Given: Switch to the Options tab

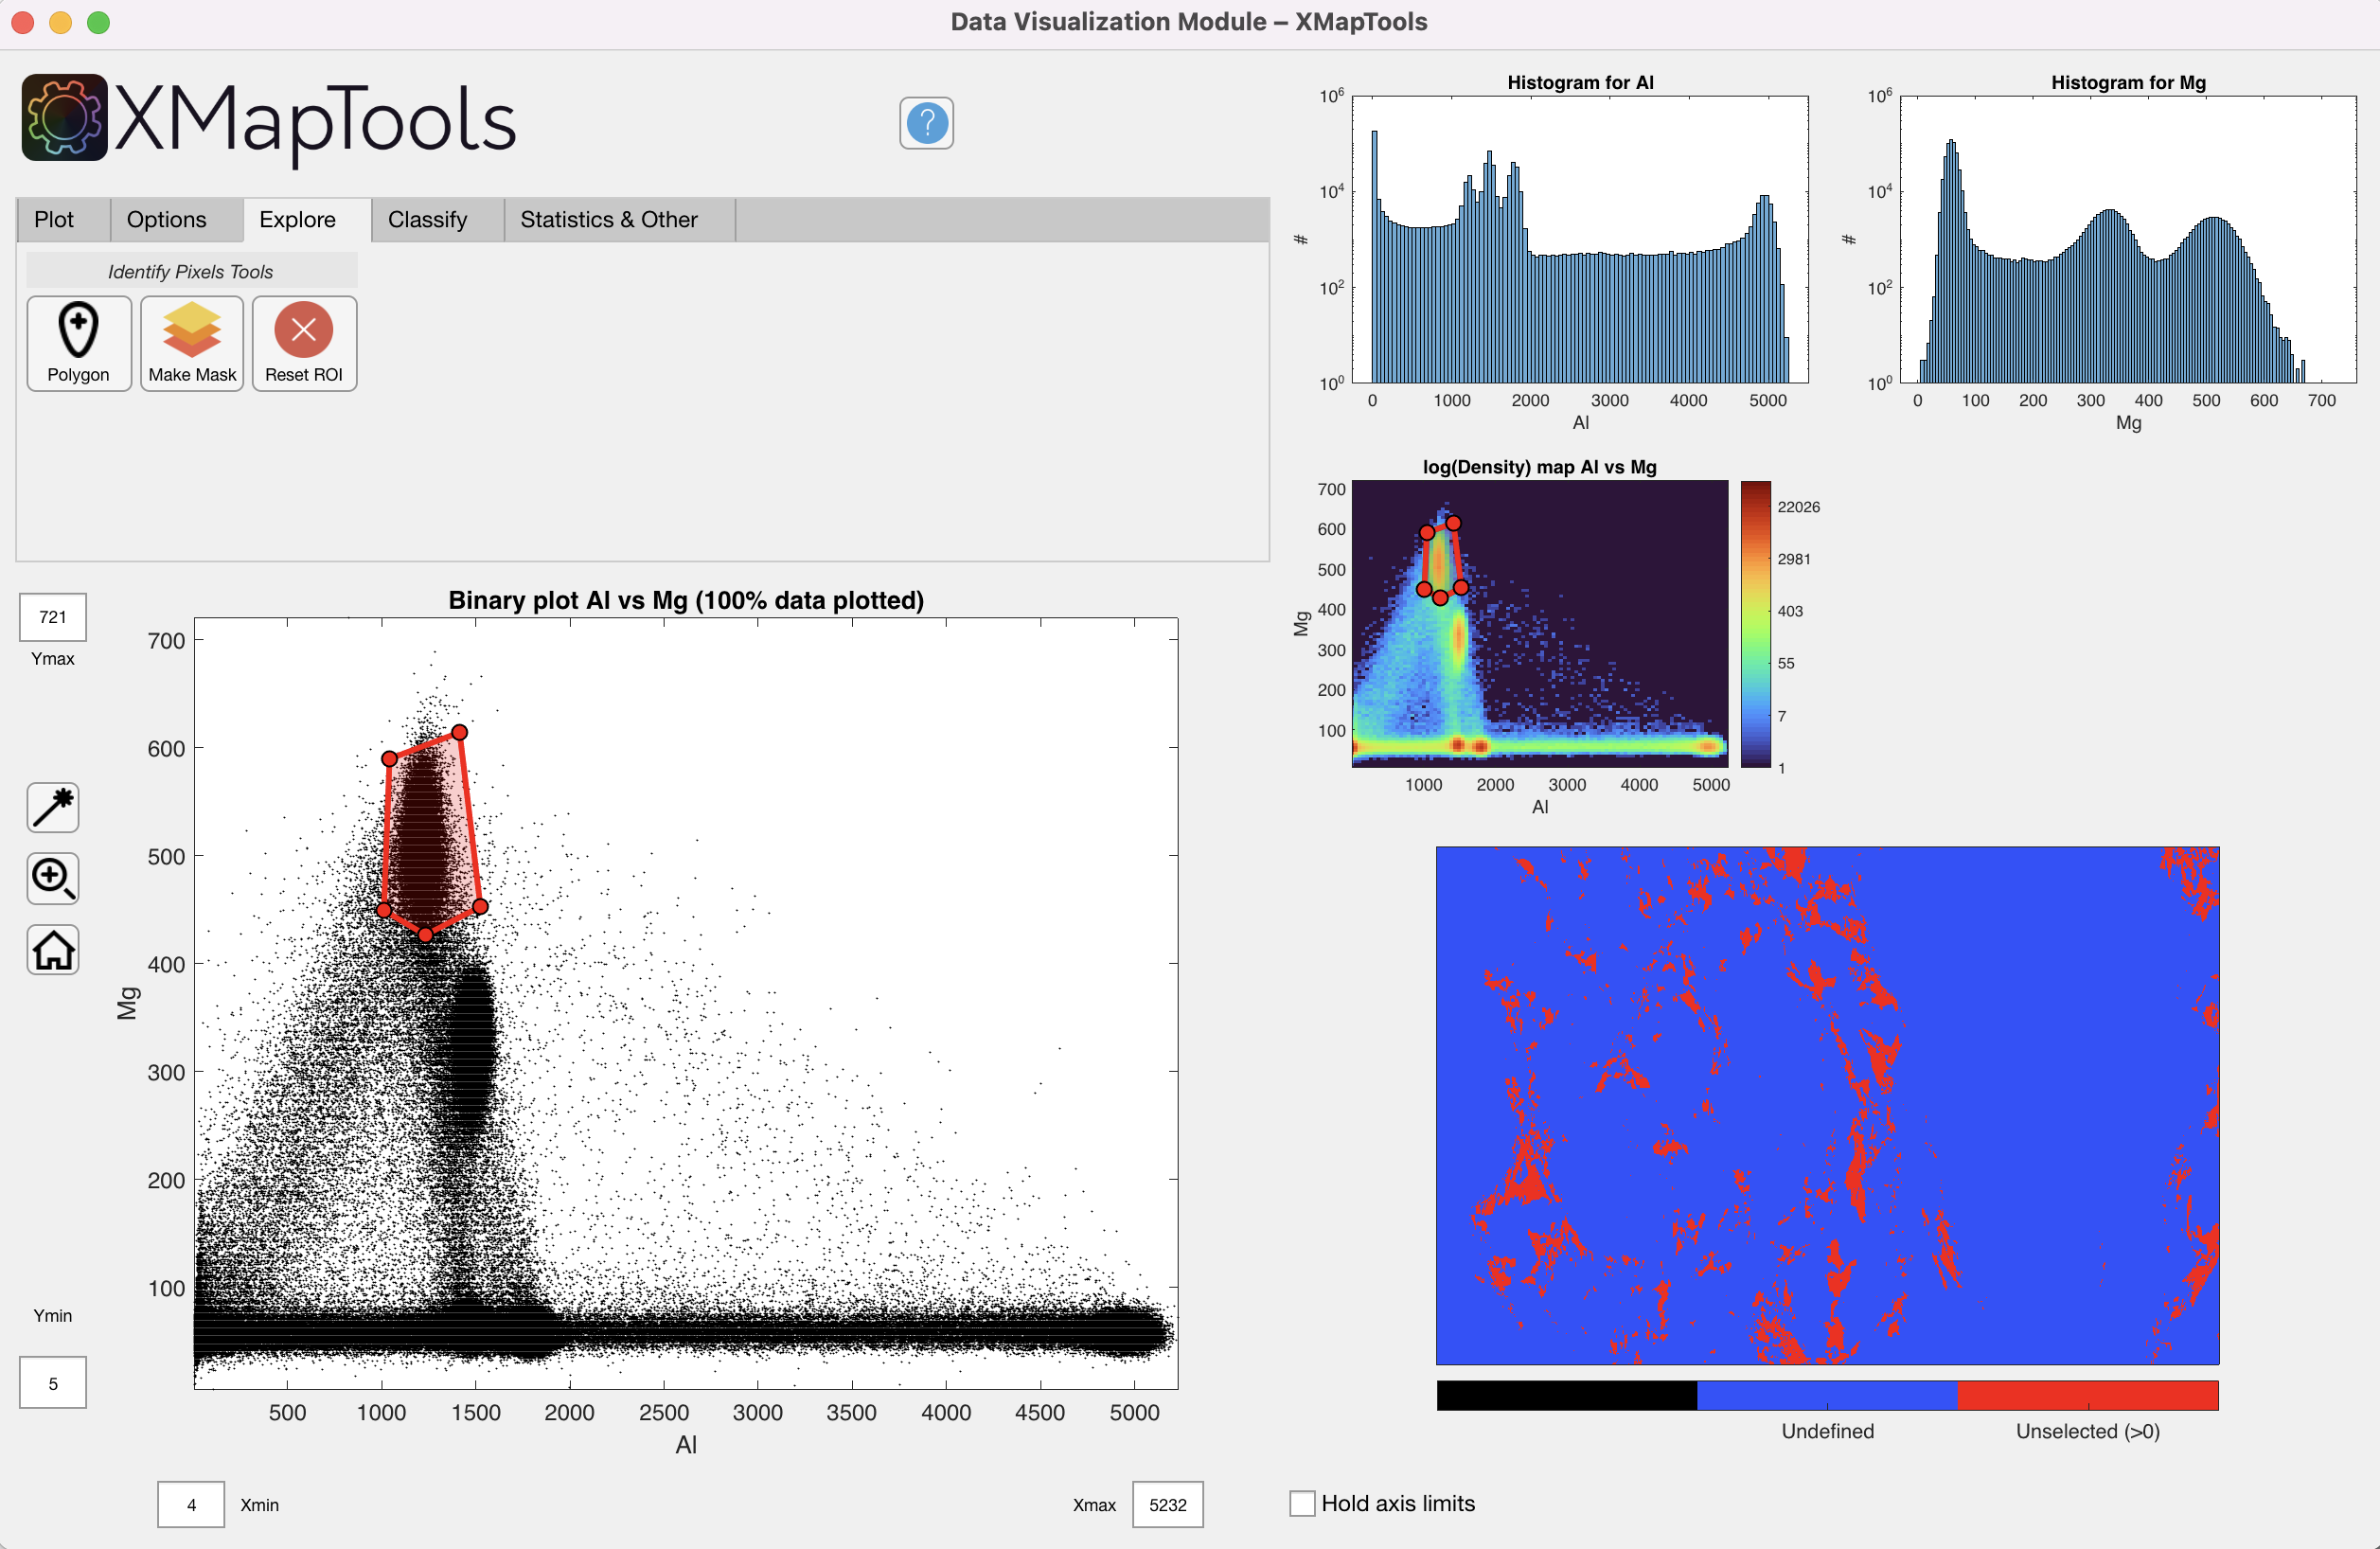Looking at the screenshot, I should point(166,219).
